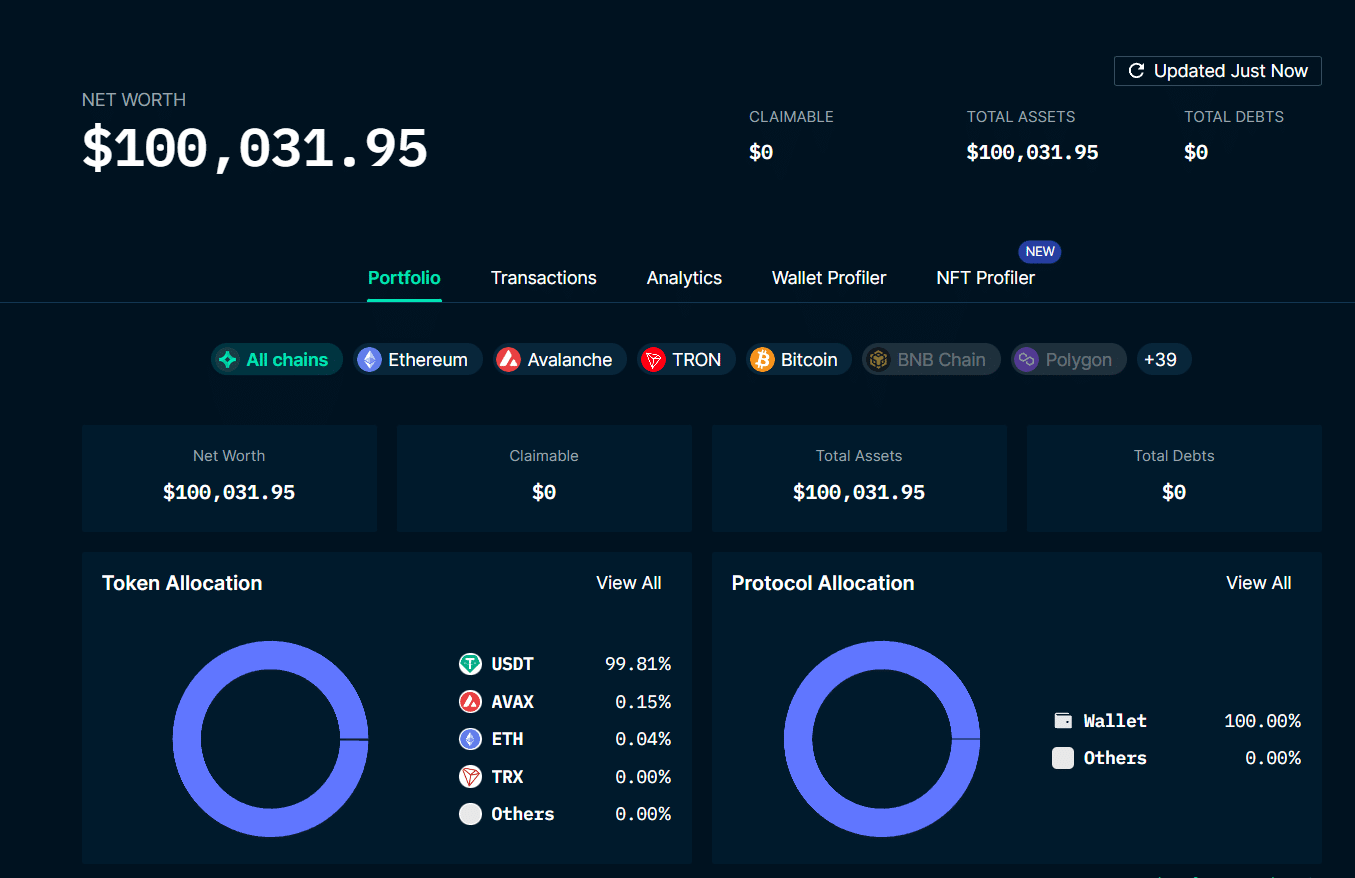Viewport: 1355px width, 878px height.
Task: Open the Analytics tab
Action: pos(684,278)
